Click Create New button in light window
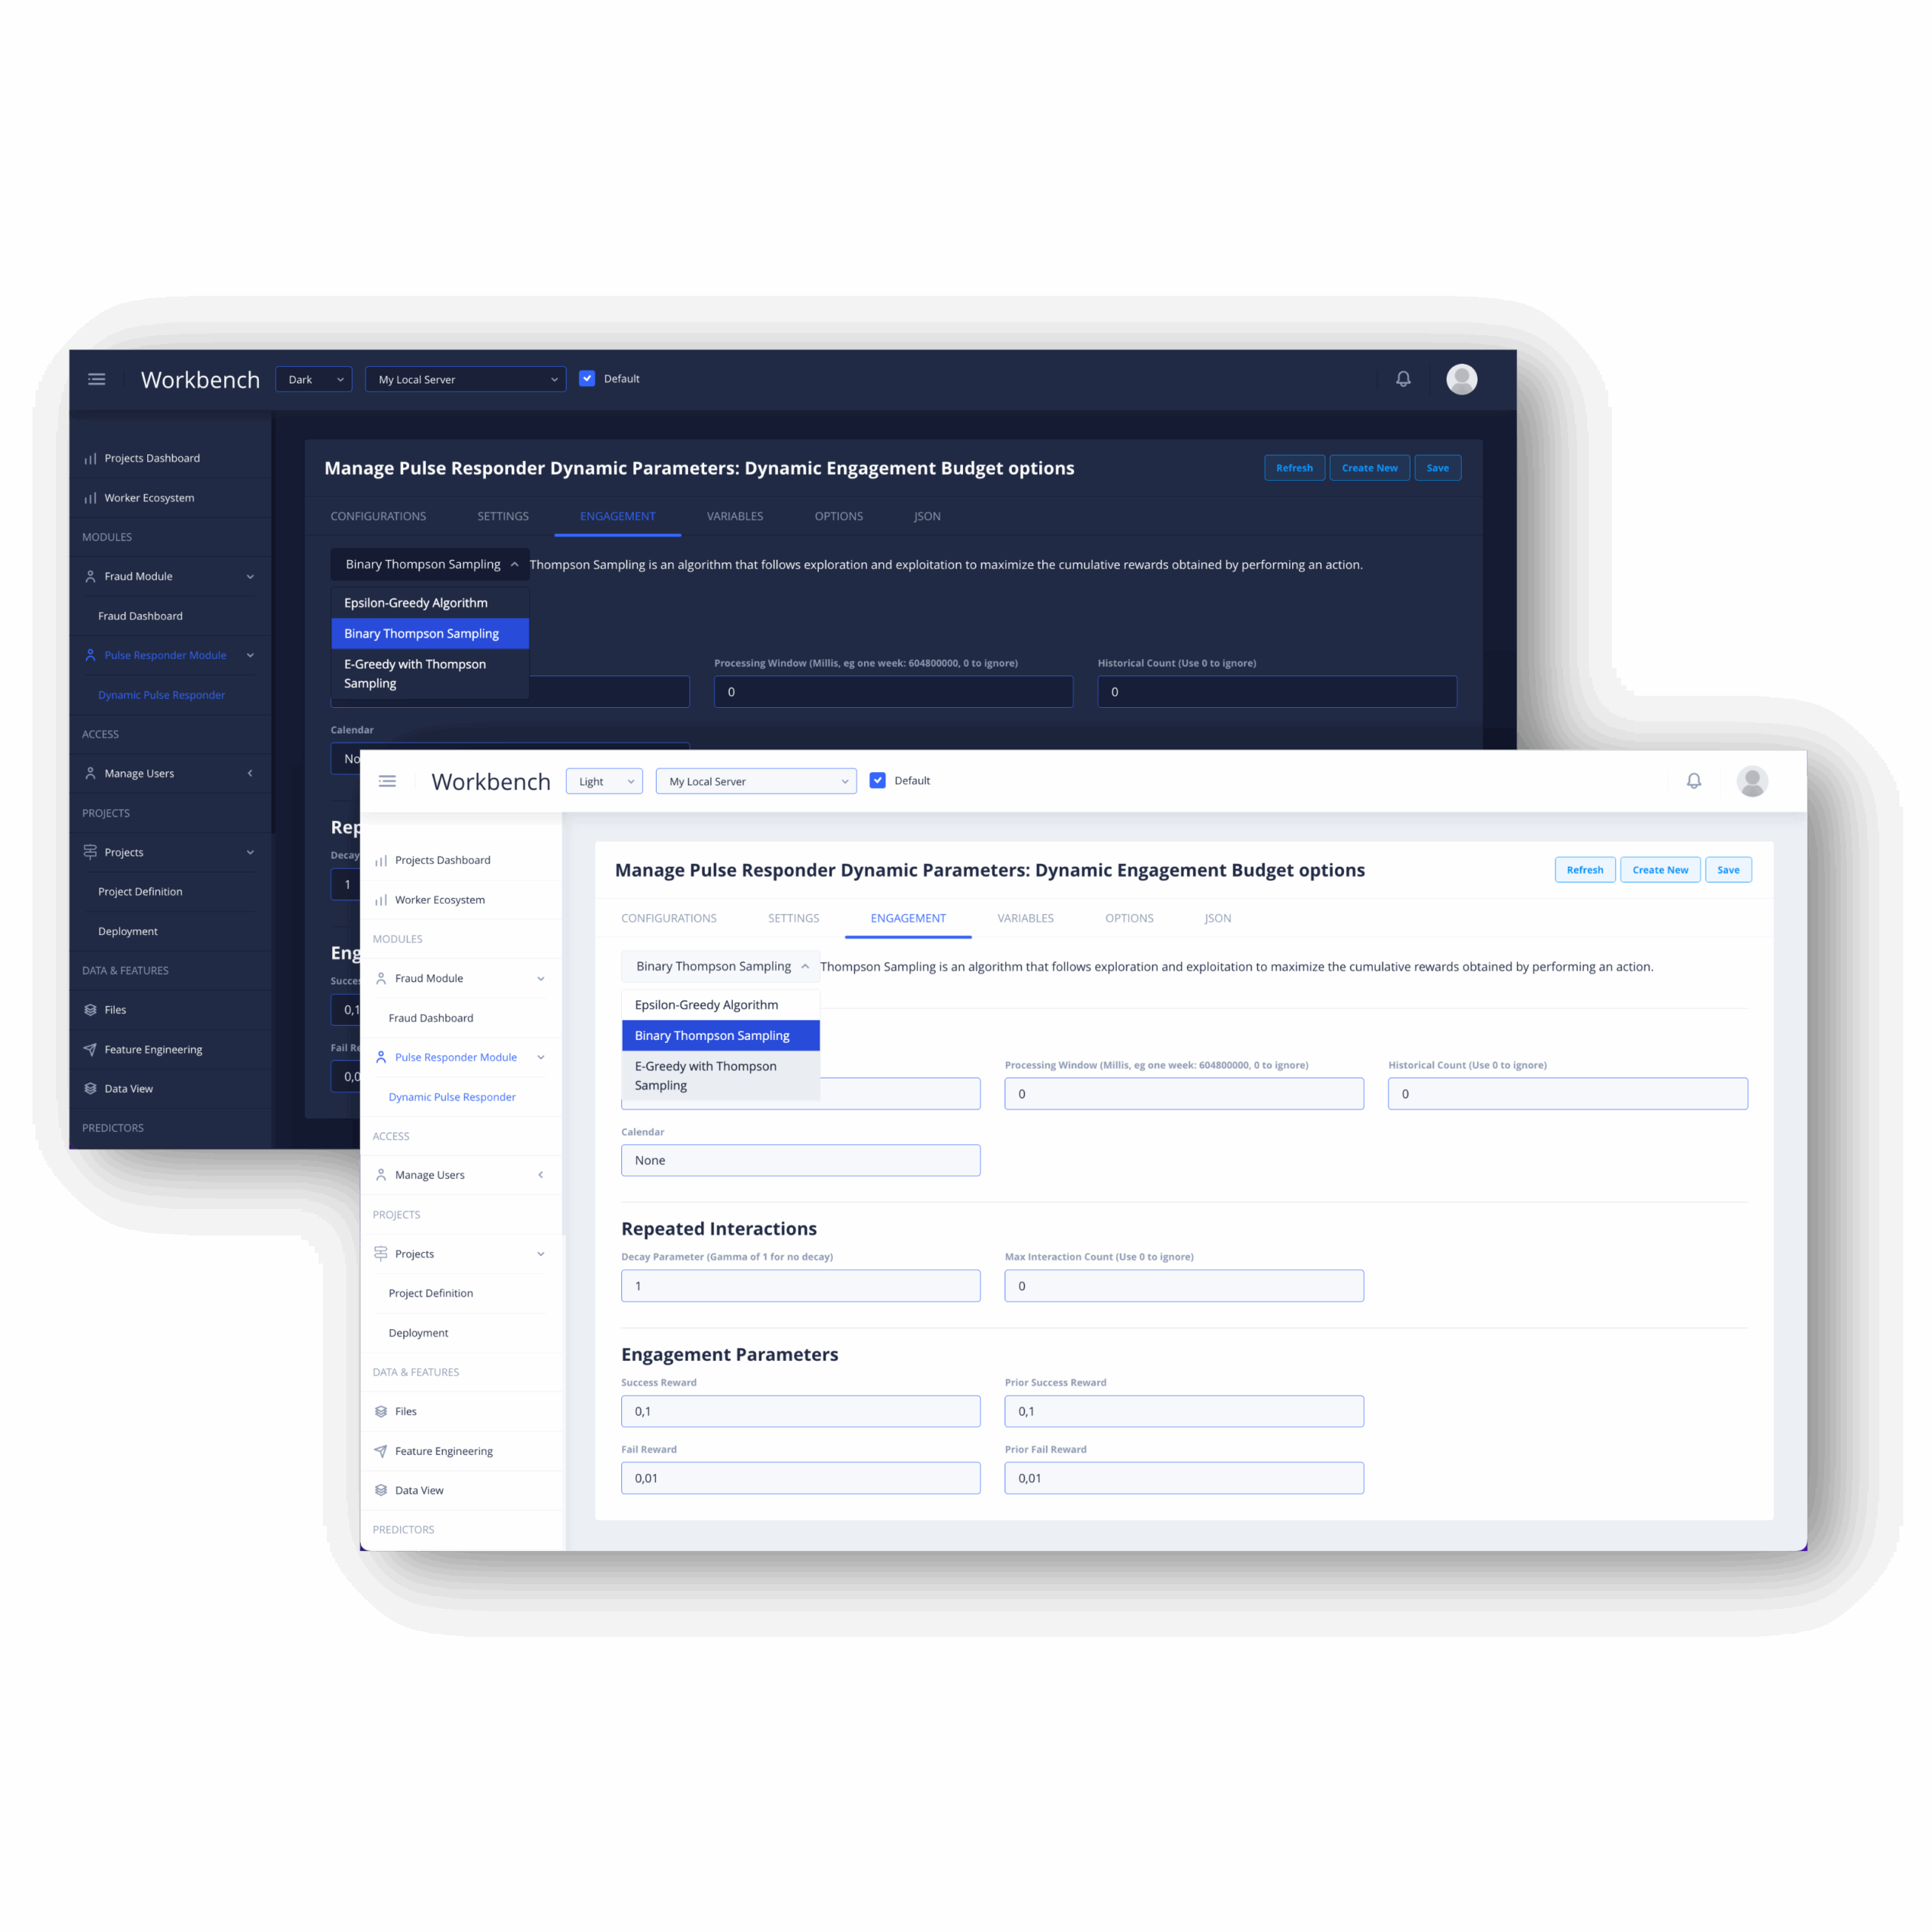The height and width of the screenshot is (1932, 1932). 1660,870
